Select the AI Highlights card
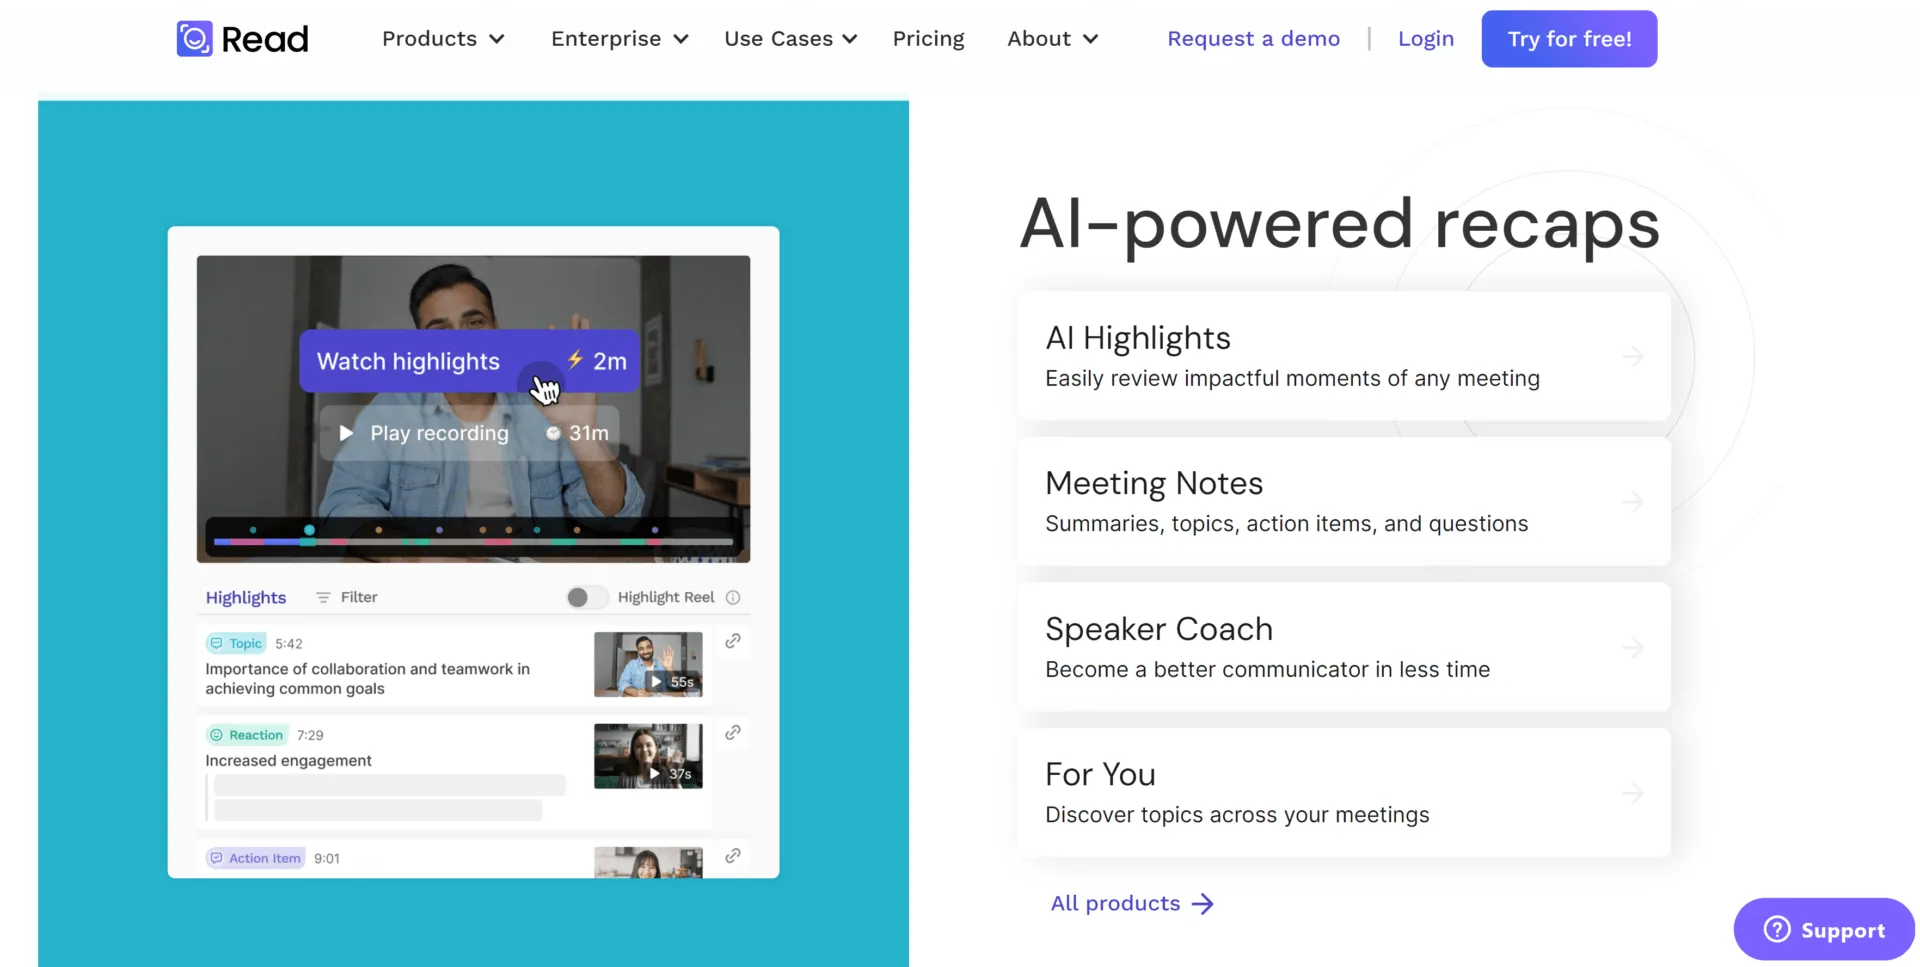The width and height of the screenshot is (1920, 967). pos(1344,356)
